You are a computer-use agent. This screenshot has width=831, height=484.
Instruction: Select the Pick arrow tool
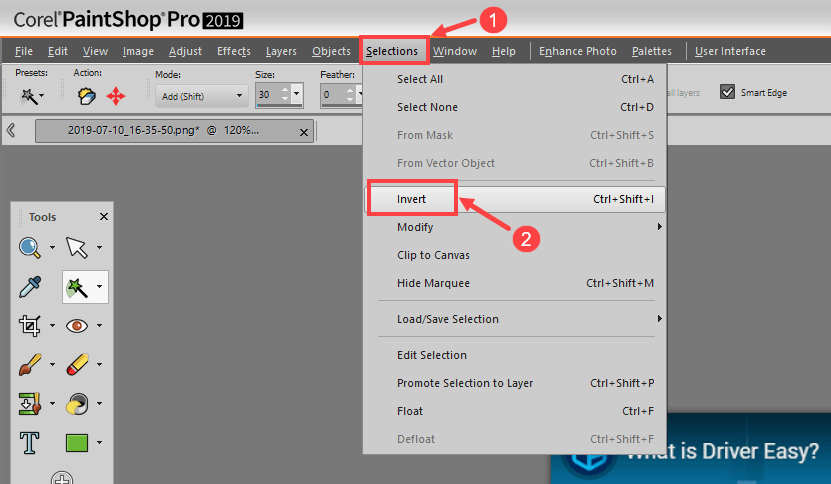tap(77, 248)
